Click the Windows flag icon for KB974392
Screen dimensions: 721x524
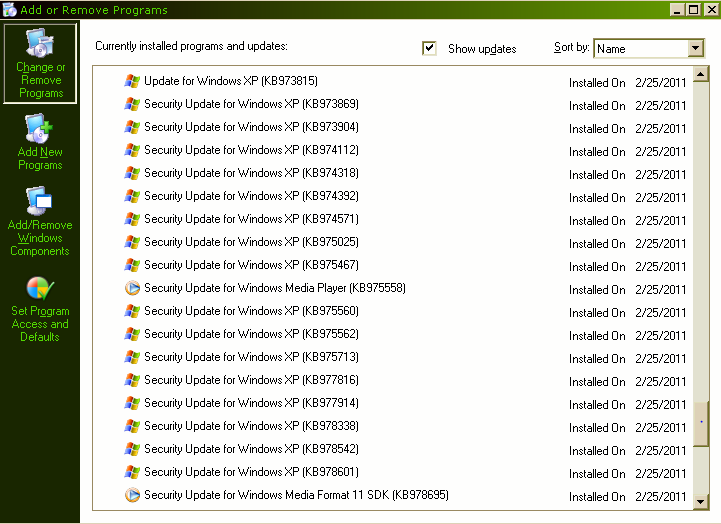(x=132, y=196)
